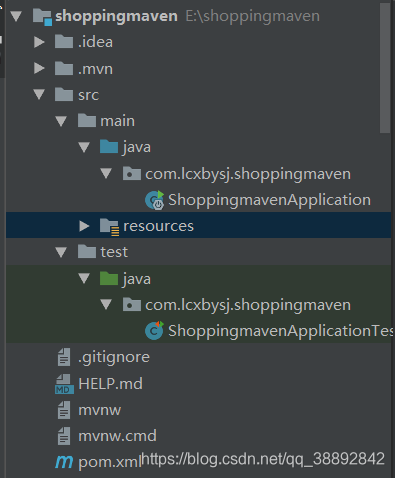Viewport: 395px width, 478px height.
Task: Expand the .idea folder arrow
Action: (39, 42)
